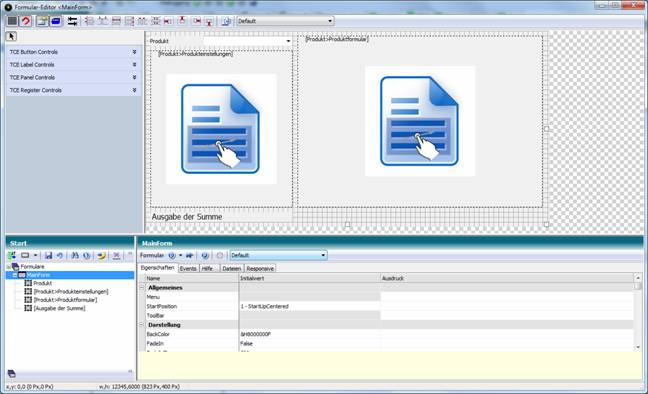Viewport: 648px width, 394px height.
Task: Select MainForm in the Formulare tree
Action: click(38, 275)
